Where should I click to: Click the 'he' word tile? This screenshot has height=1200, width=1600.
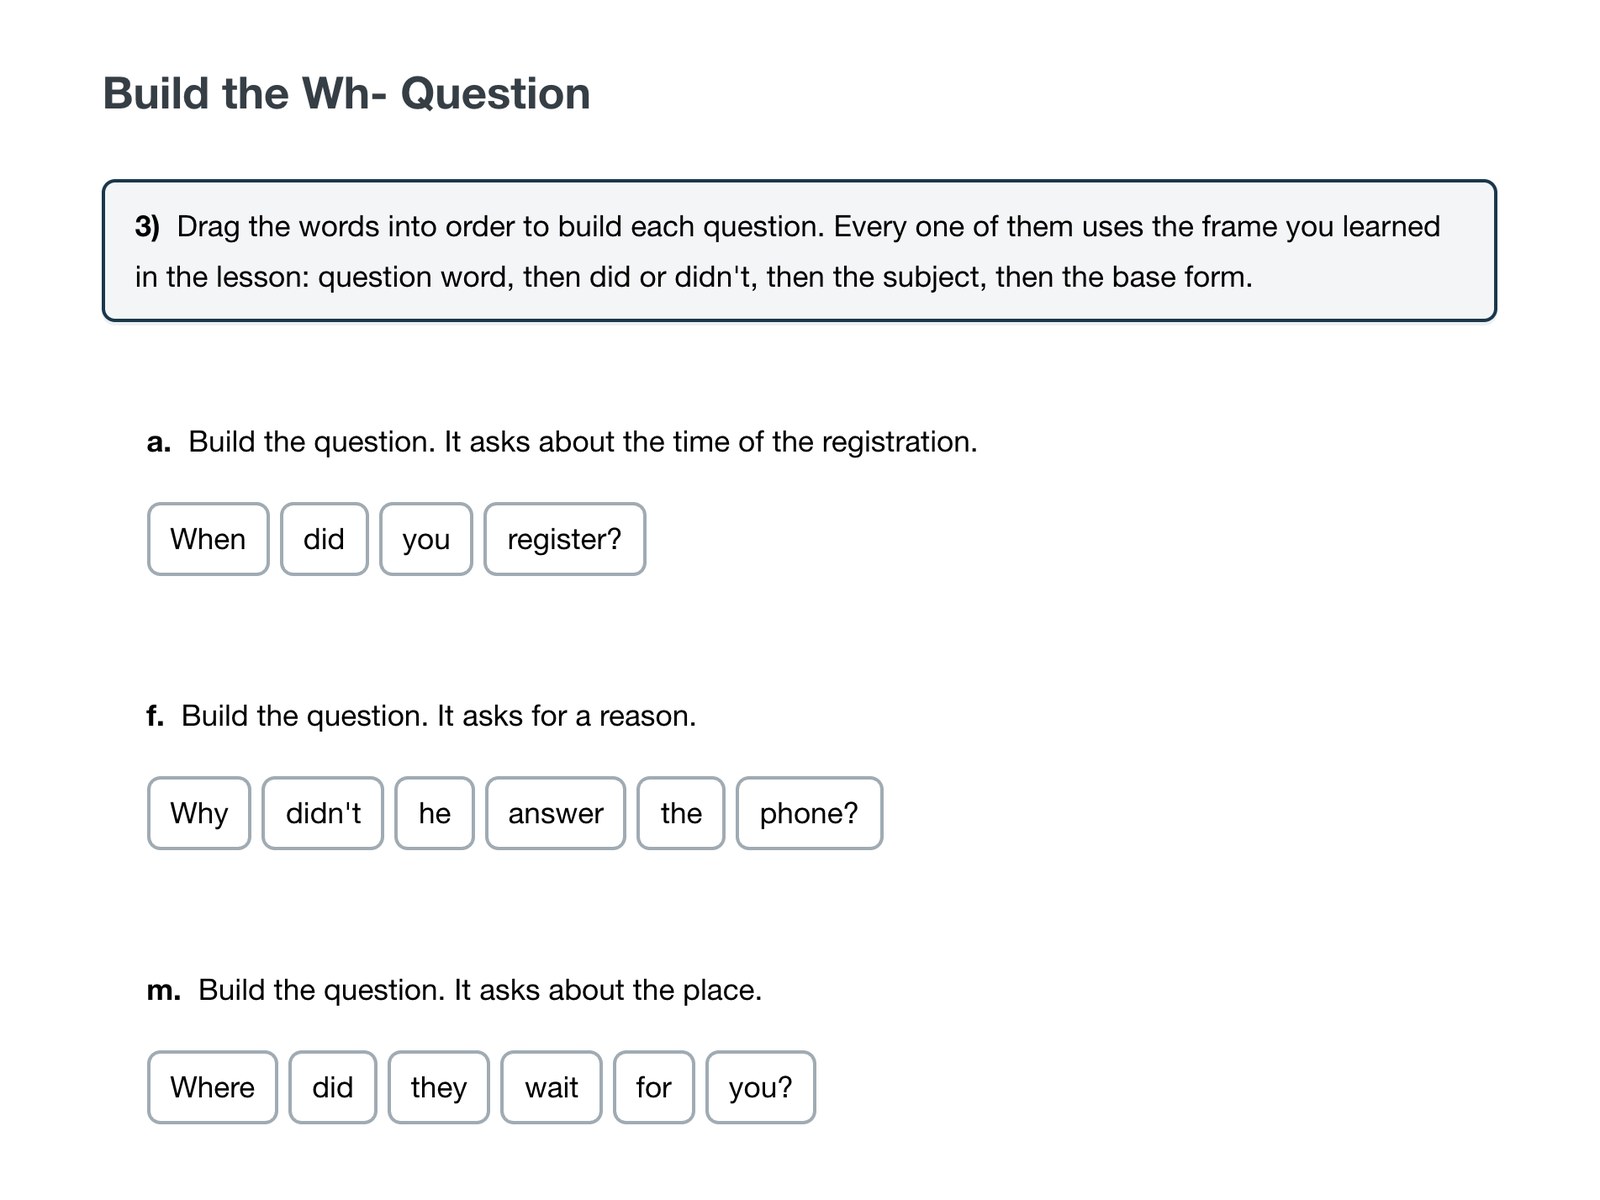click(x=434, y=813)
